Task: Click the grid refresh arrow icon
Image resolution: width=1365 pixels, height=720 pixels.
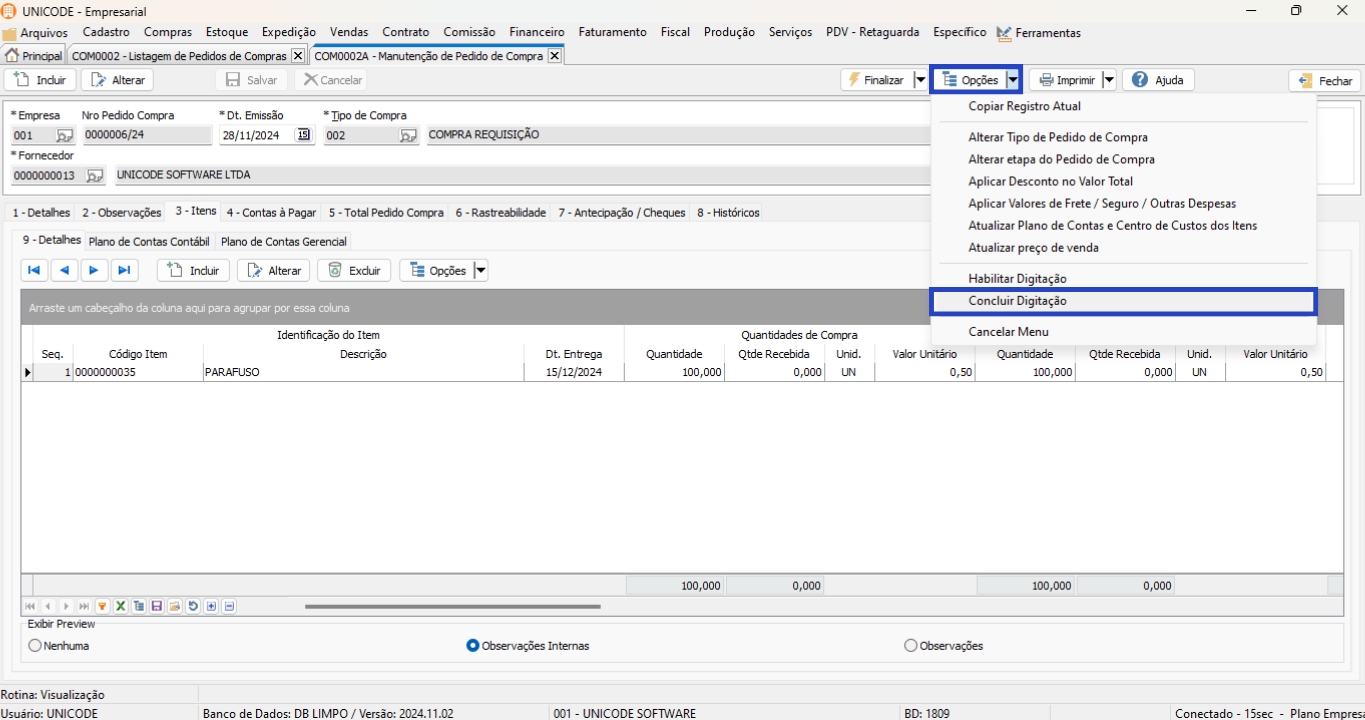Action: click(x=193, y=606)
